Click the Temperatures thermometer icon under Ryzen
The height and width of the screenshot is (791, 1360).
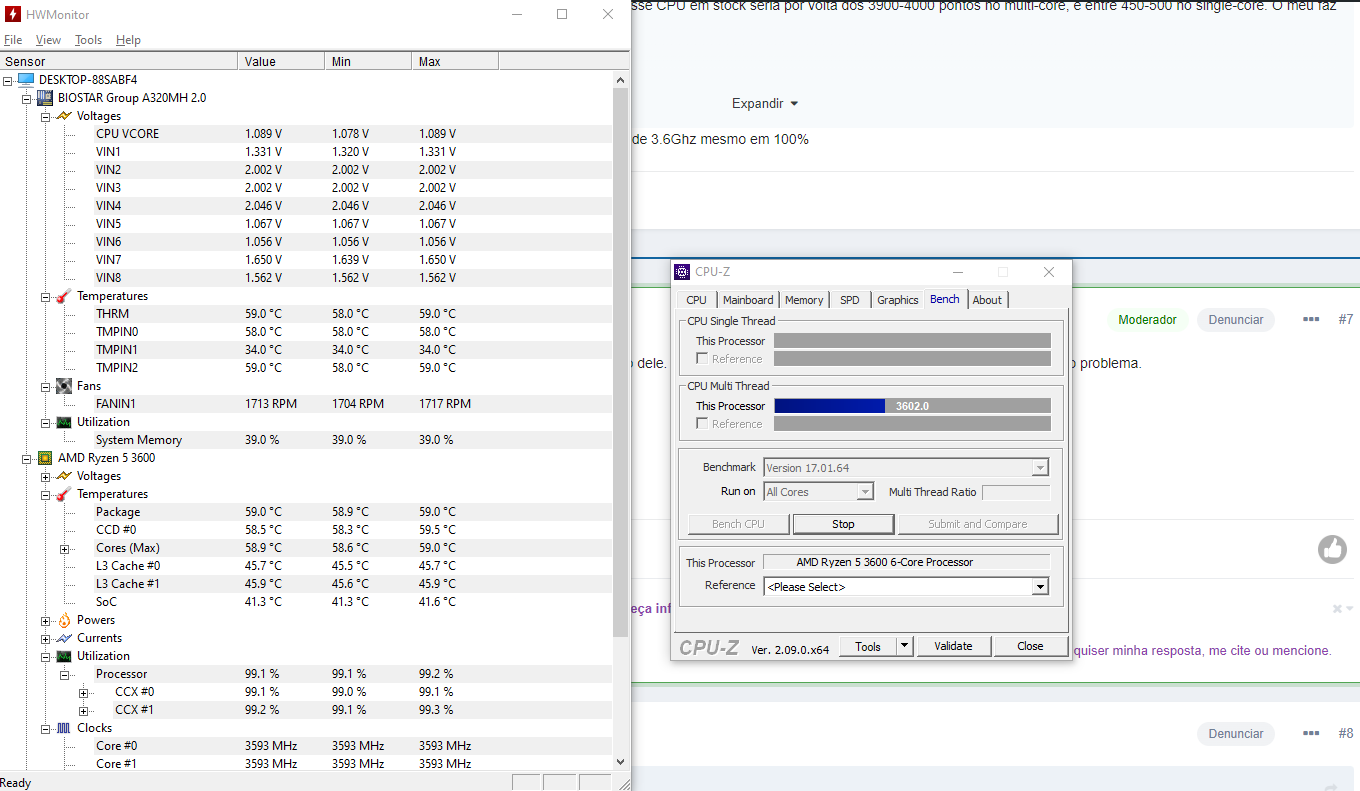pyautogui.click(x=64, y=494)
